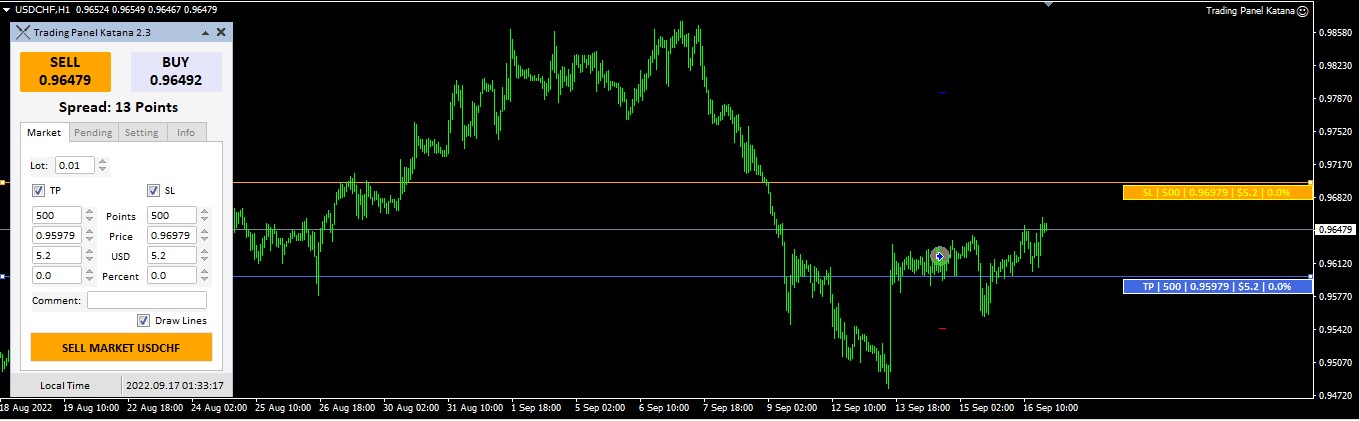This screenshot has width=1360, height=421.
Task: Click the orange SL line label on chart
Action: (x=1216, y=192)
